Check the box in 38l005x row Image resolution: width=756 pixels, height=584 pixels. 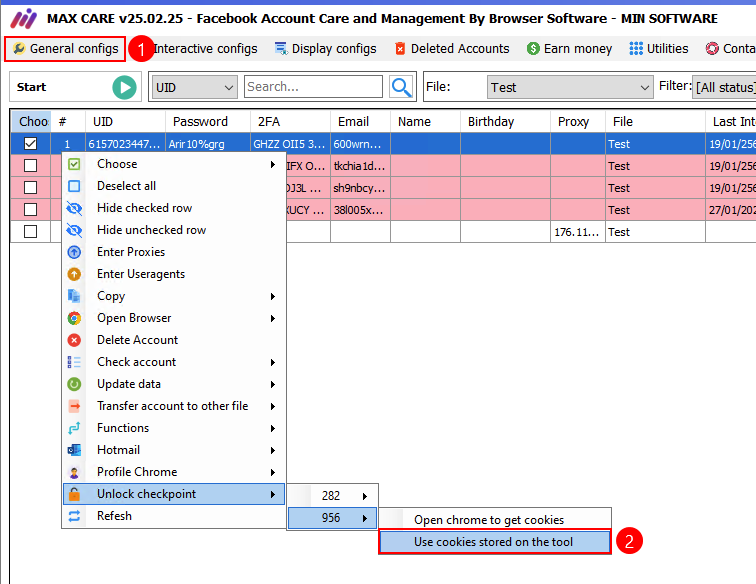point(30,210)
